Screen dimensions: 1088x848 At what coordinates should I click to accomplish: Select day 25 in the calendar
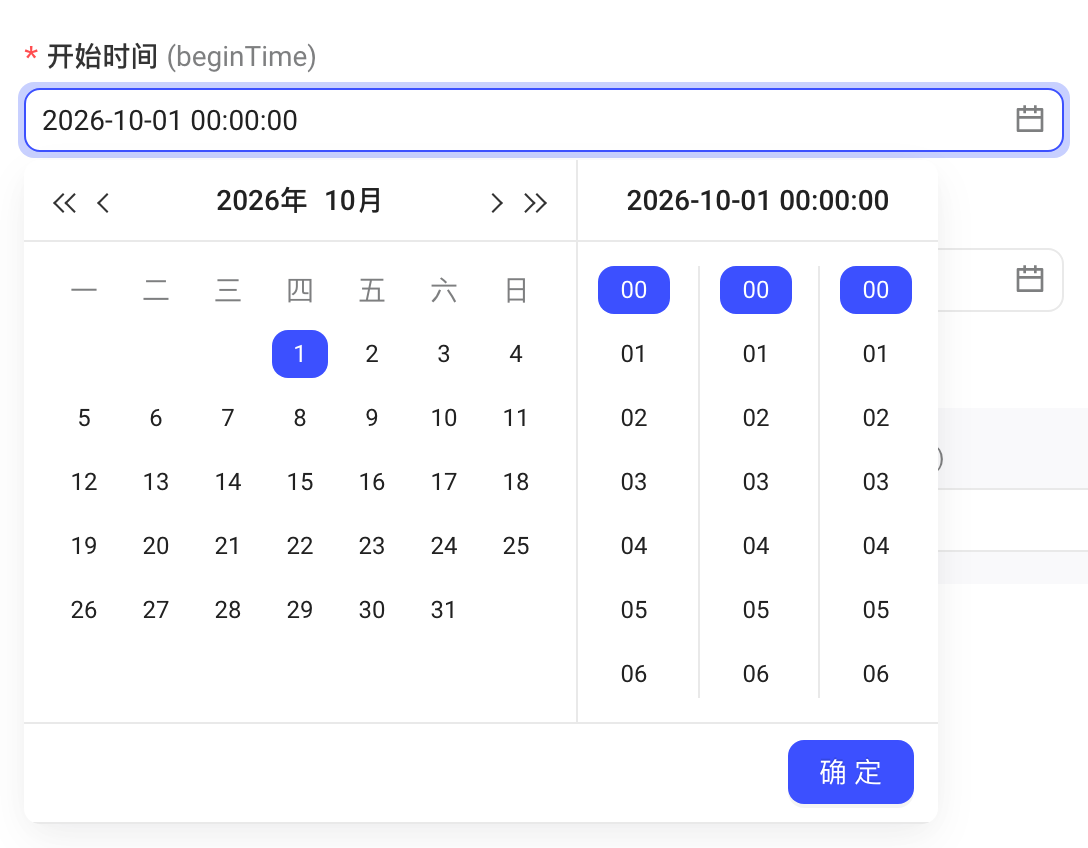(516, 545)
